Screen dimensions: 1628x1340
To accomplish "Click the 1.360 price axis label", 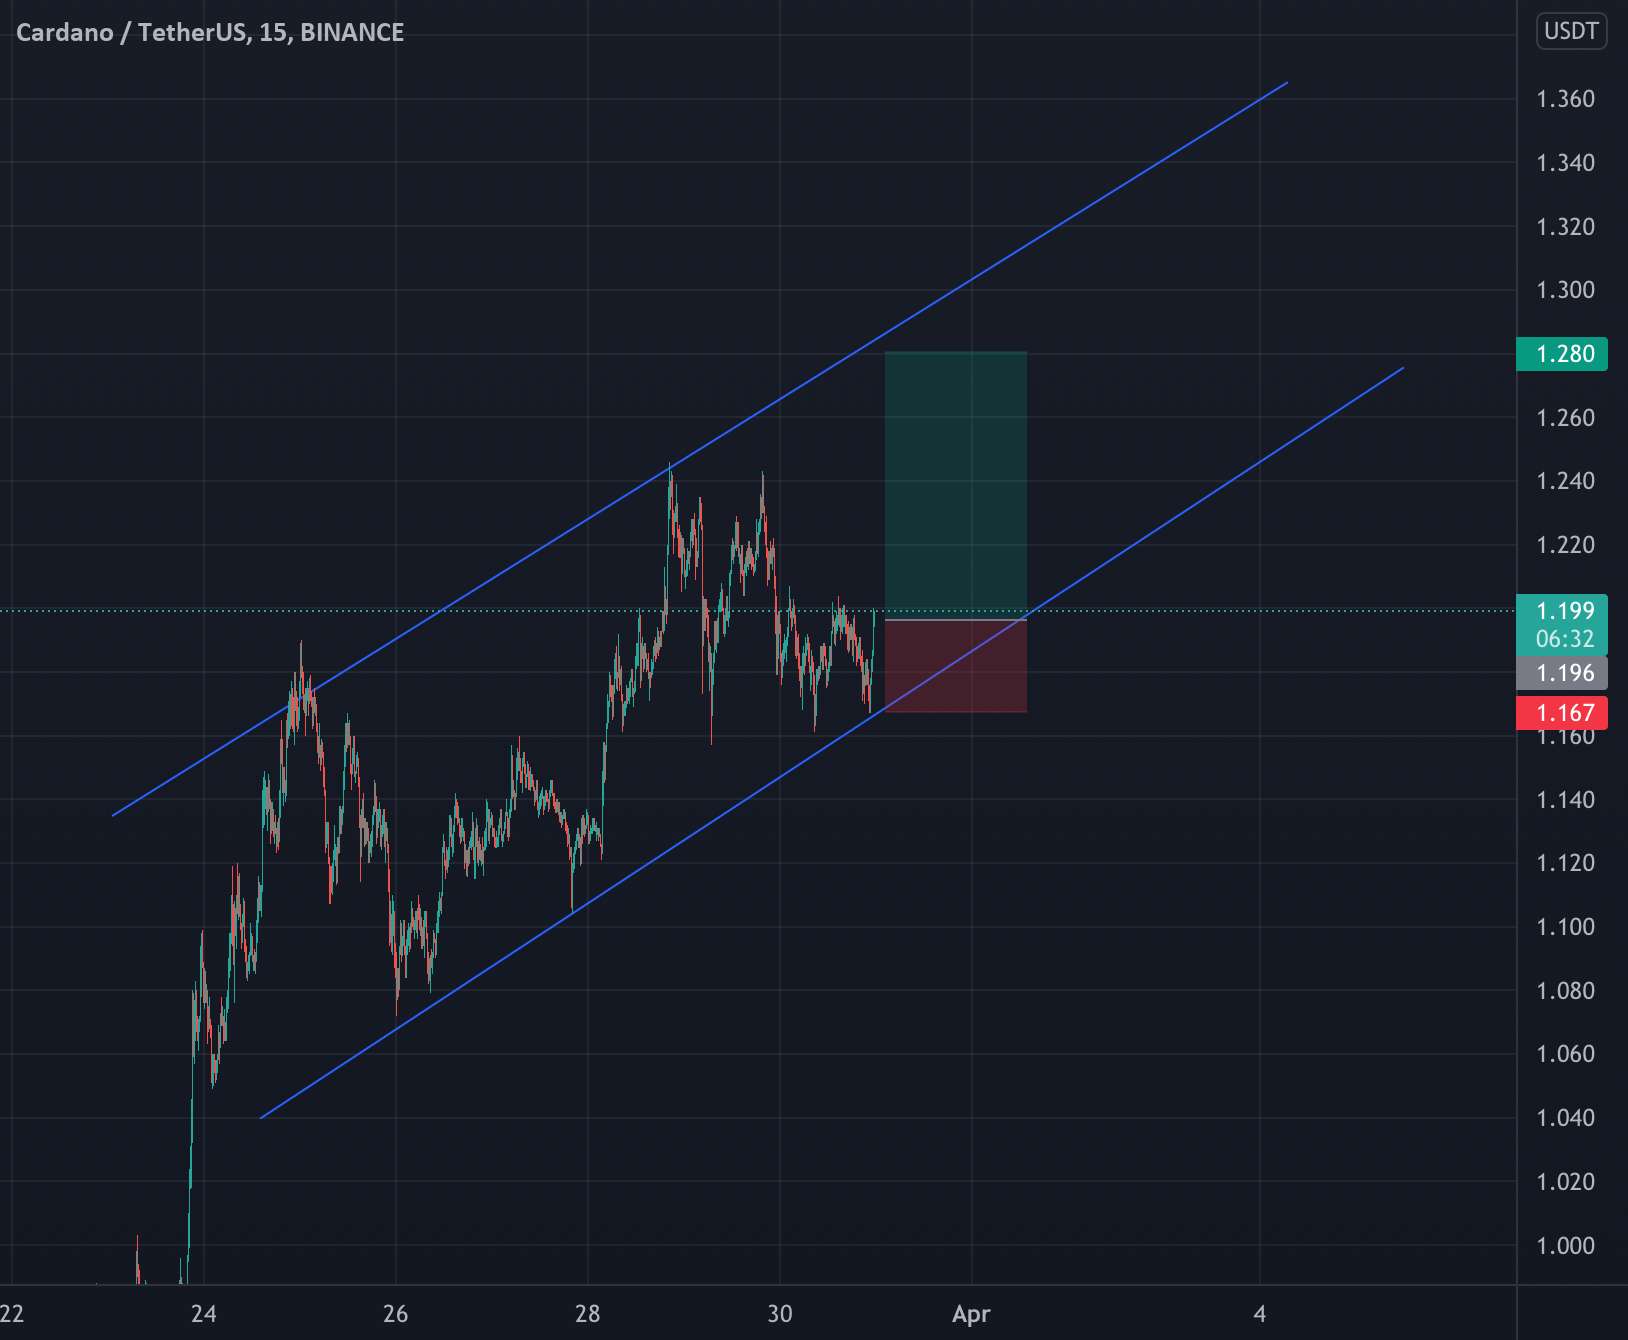I will [x=1565, y=99].
